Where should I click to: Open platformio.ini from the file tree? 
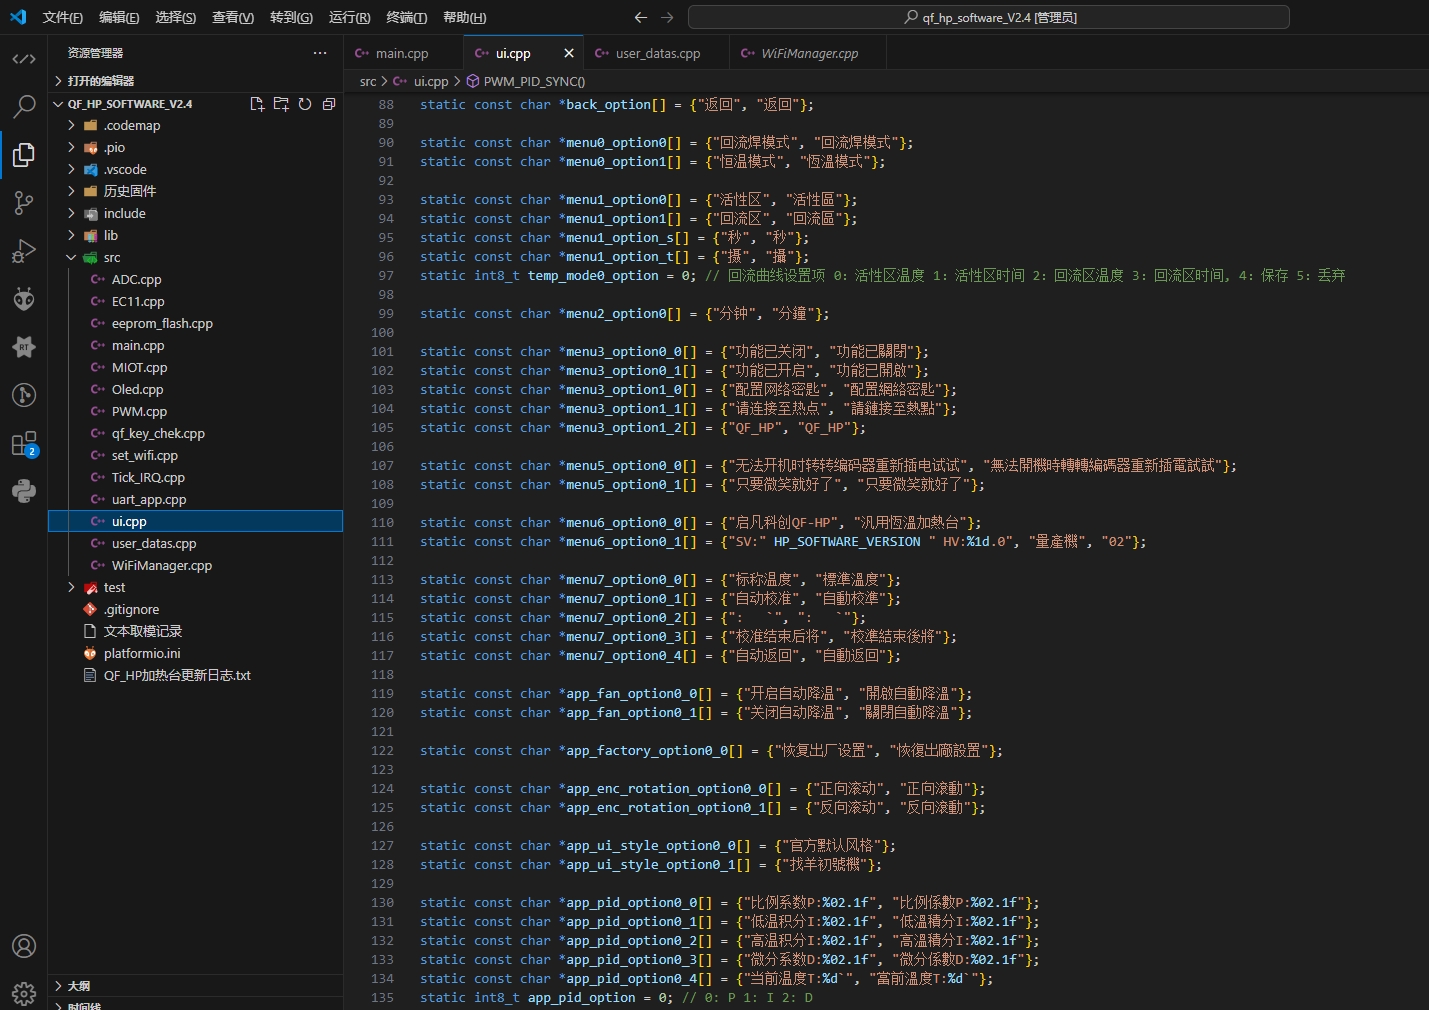coord(142,654)
